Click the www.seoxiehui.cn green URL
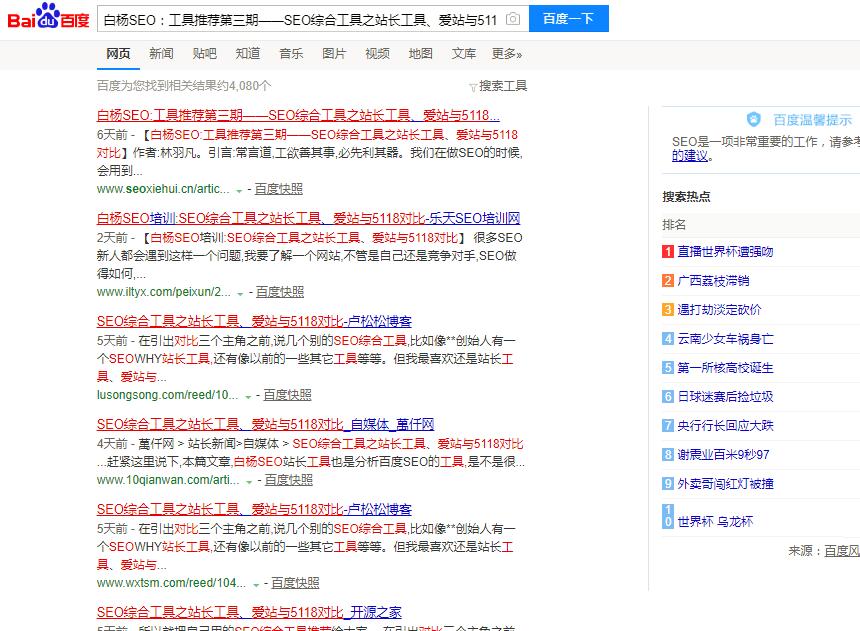Image resolution: width=860 pixels, height=631 pixels. pyautogui.click(x=163, y=189)
